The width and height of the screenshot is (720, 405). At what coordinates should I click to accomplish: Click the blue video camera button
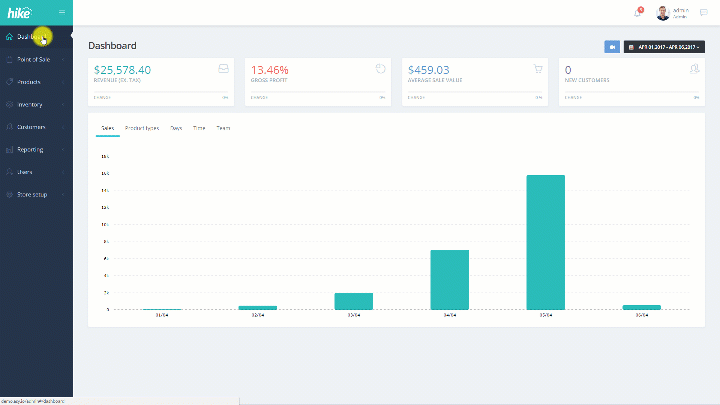(612, 47)
